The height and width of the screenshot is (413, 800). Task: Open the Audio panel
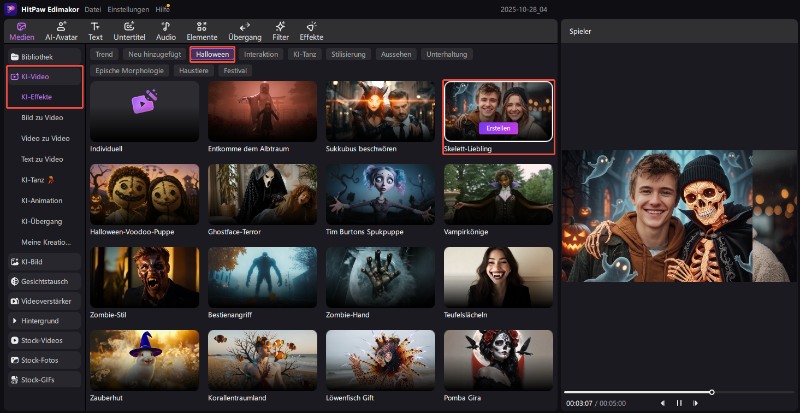[x=166, y=30]
